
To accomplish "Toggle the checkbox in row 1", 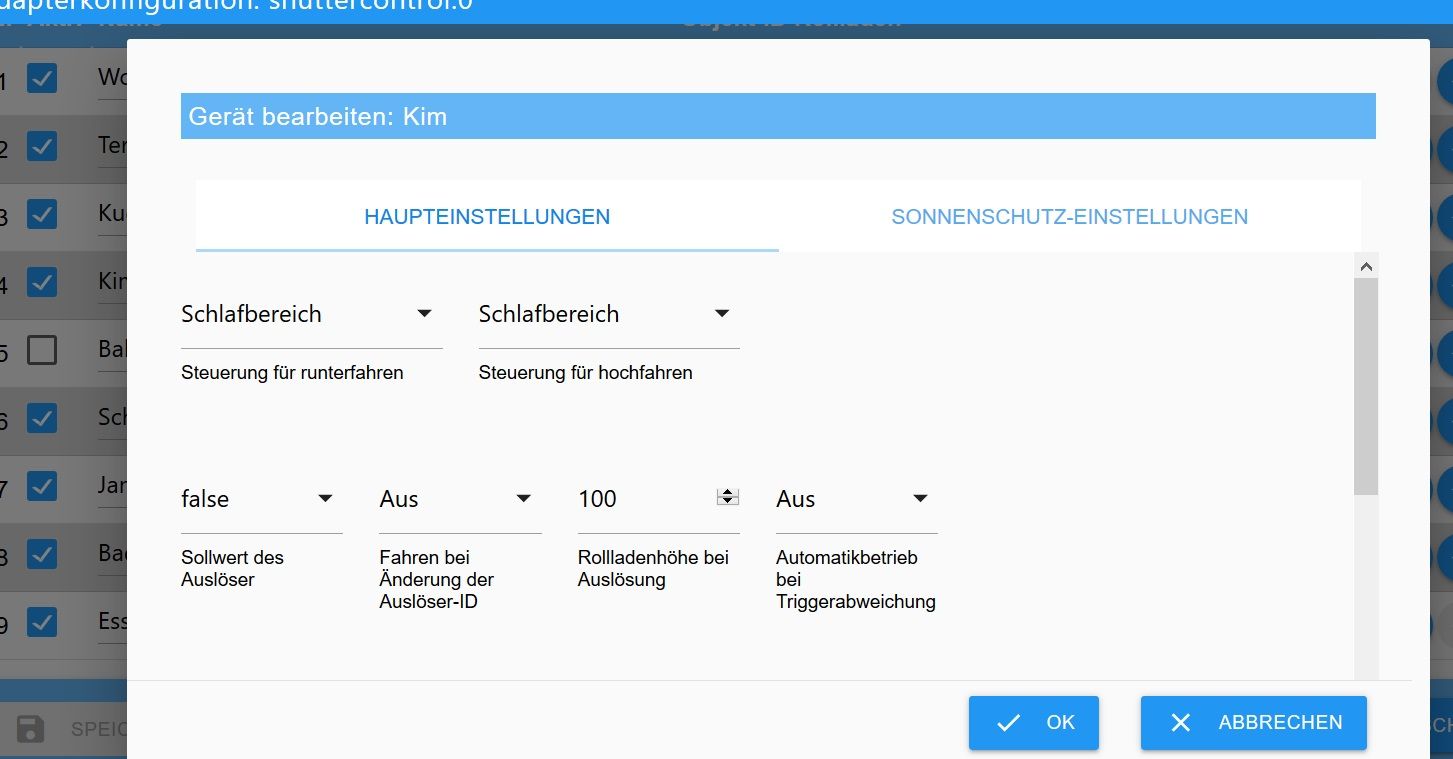I will 42,78.
